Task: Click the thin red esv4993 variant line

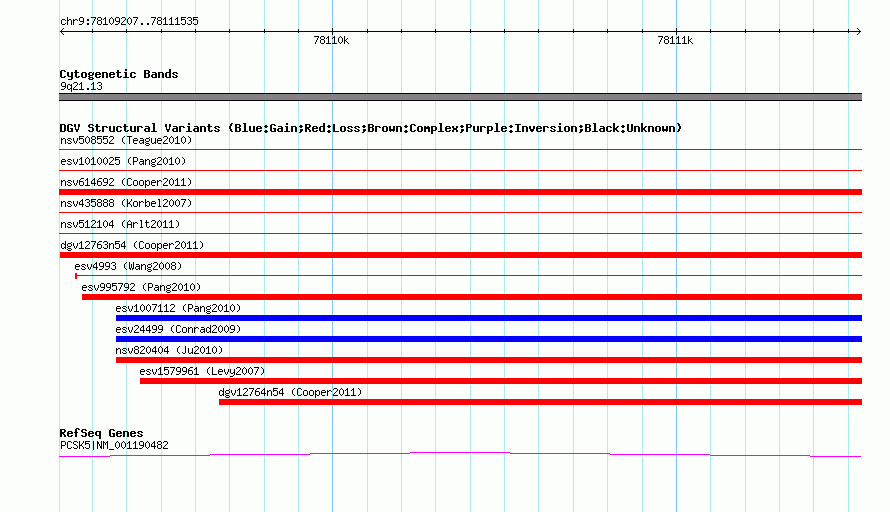Action: point(468,276)
